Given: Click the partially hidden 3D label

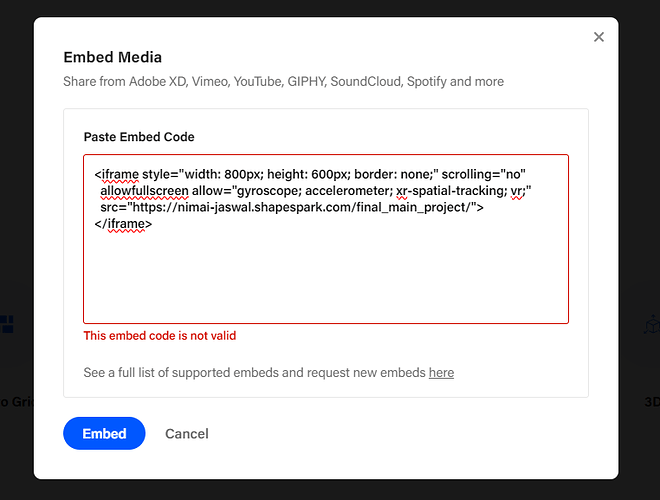Looking at the screenshot, I should (652, 402).
